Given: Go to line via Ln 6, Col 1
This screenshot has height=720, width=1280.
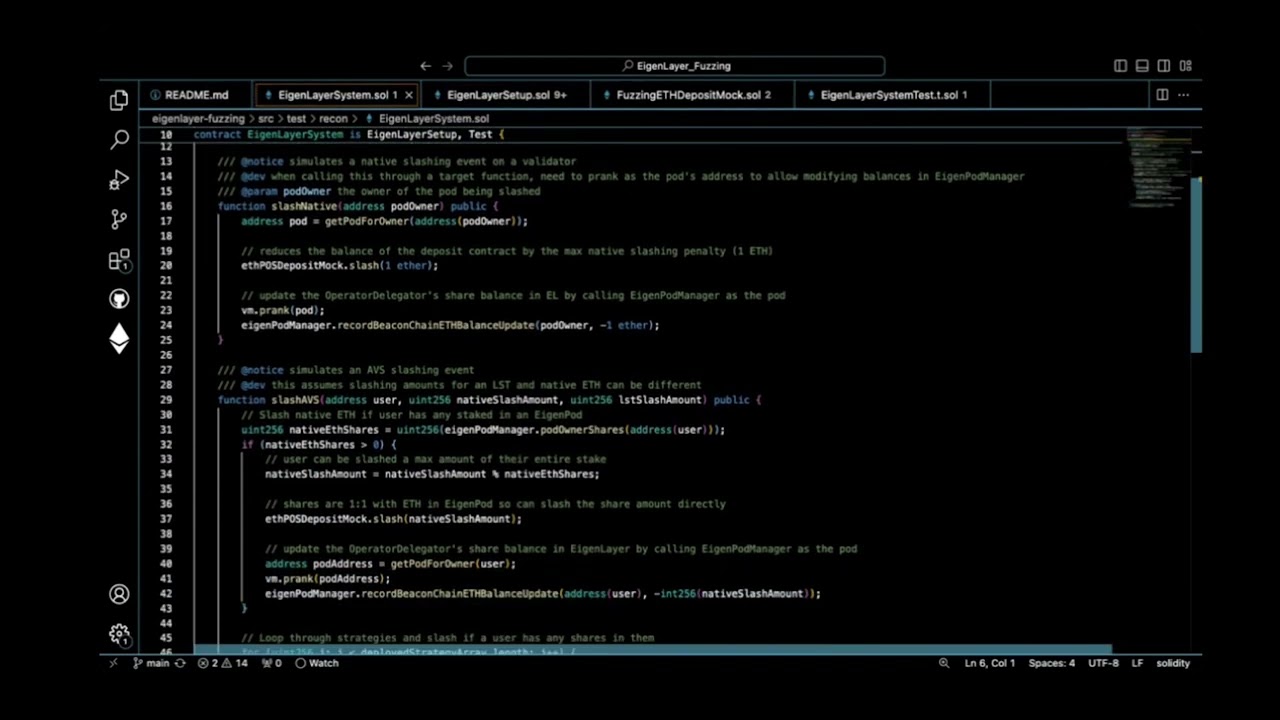Looking at the screenshot, I should click(x=990, y=663).
